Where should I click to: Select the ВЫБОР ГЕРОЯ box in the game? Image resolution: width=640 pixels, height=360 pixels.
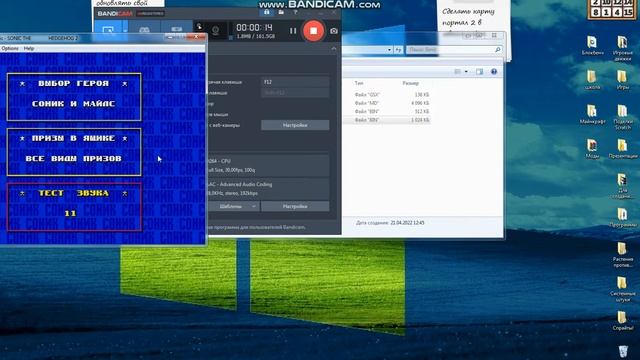point(74,97)
